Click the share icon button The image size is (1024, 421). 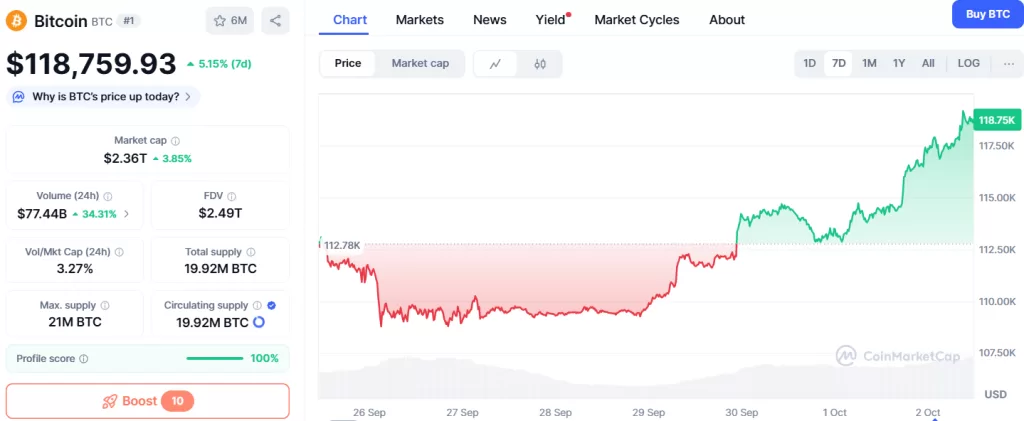coord(275,20)
